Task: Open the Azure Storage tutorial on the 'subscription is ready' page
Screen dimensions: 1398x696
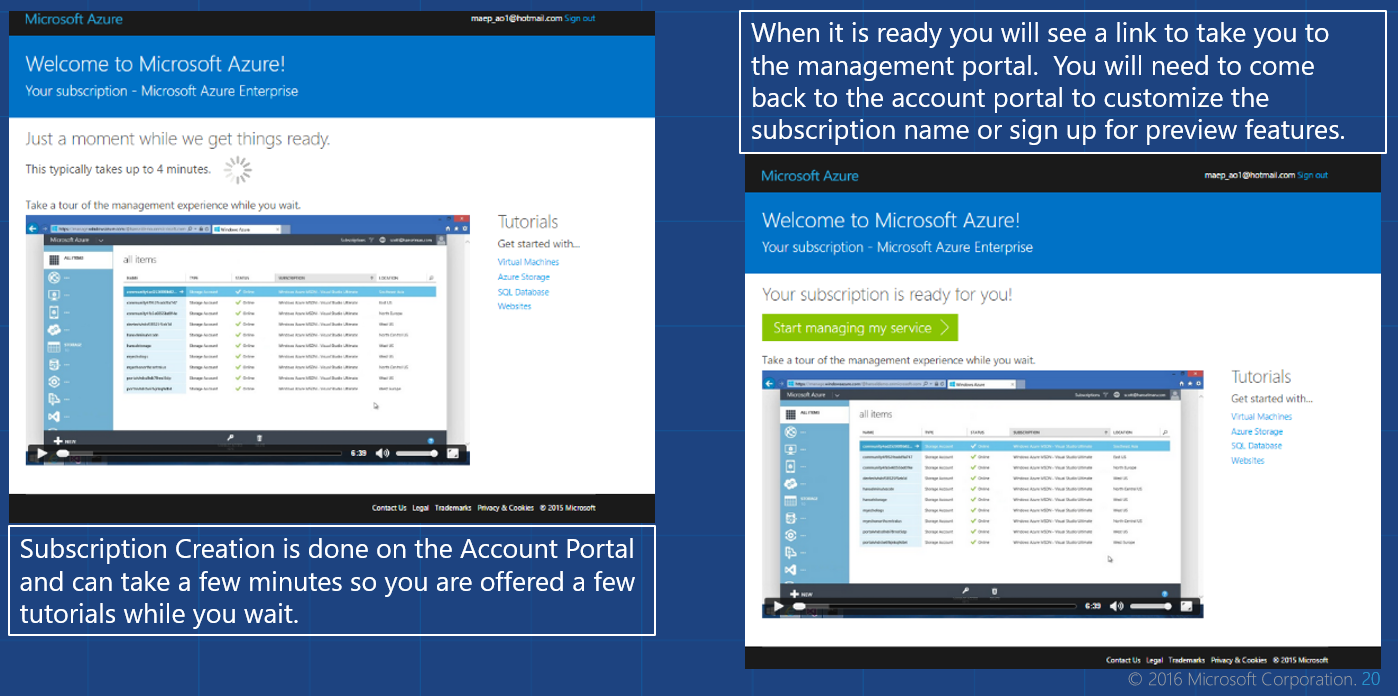Action: pyautogui.click(x=1257, y=431)
